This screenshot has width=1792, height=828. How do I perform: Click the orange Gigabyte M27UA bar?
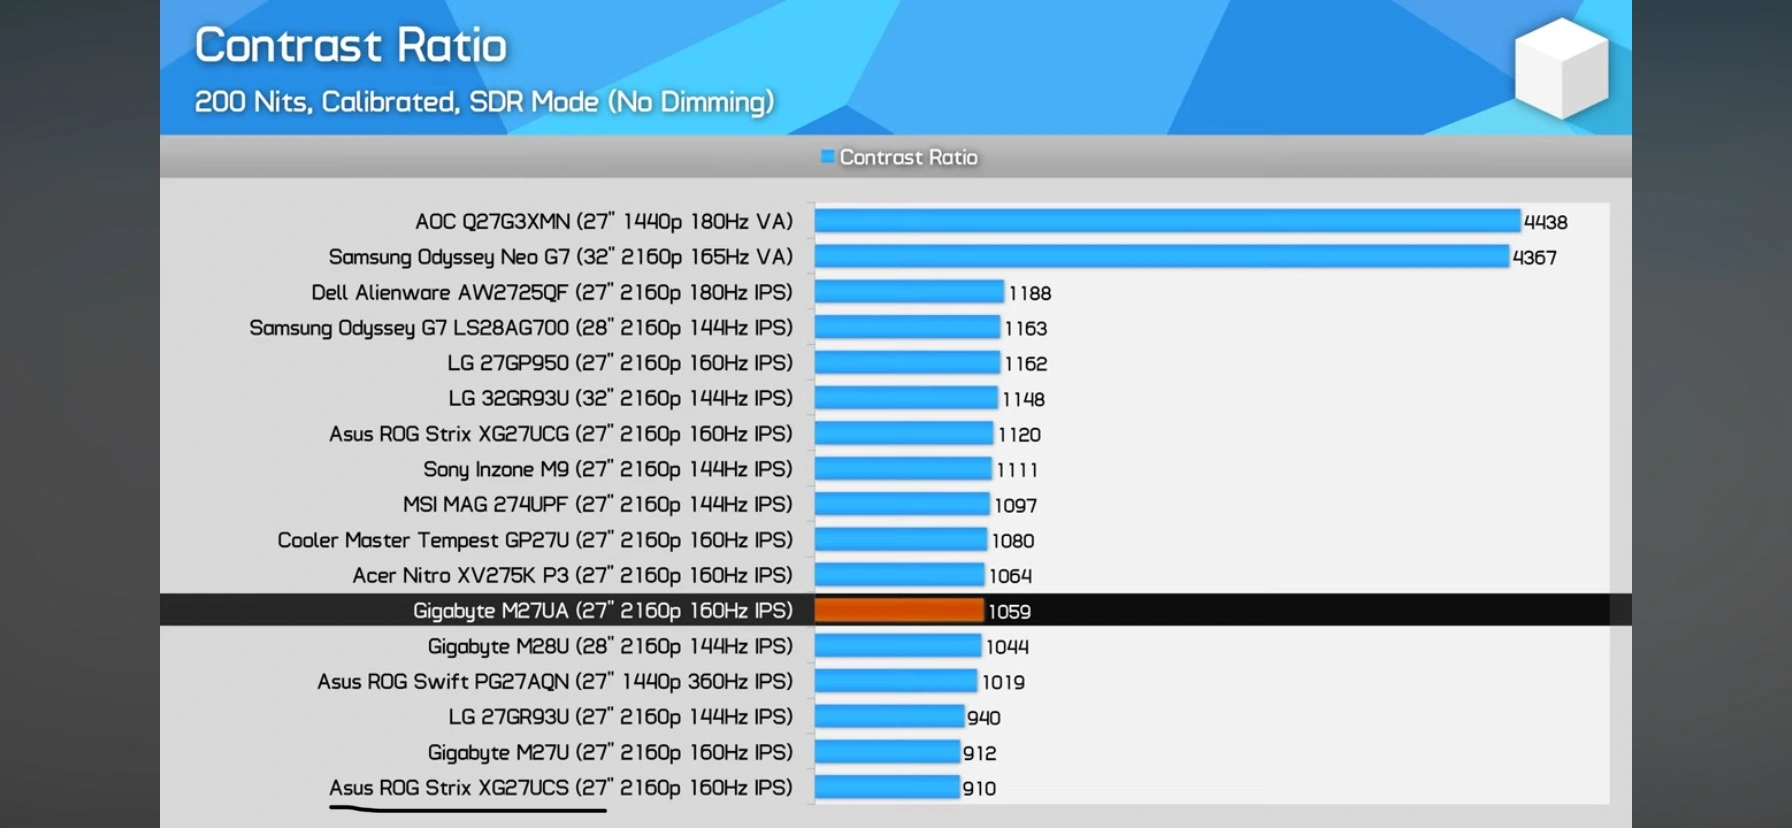(x=899, y=610)
